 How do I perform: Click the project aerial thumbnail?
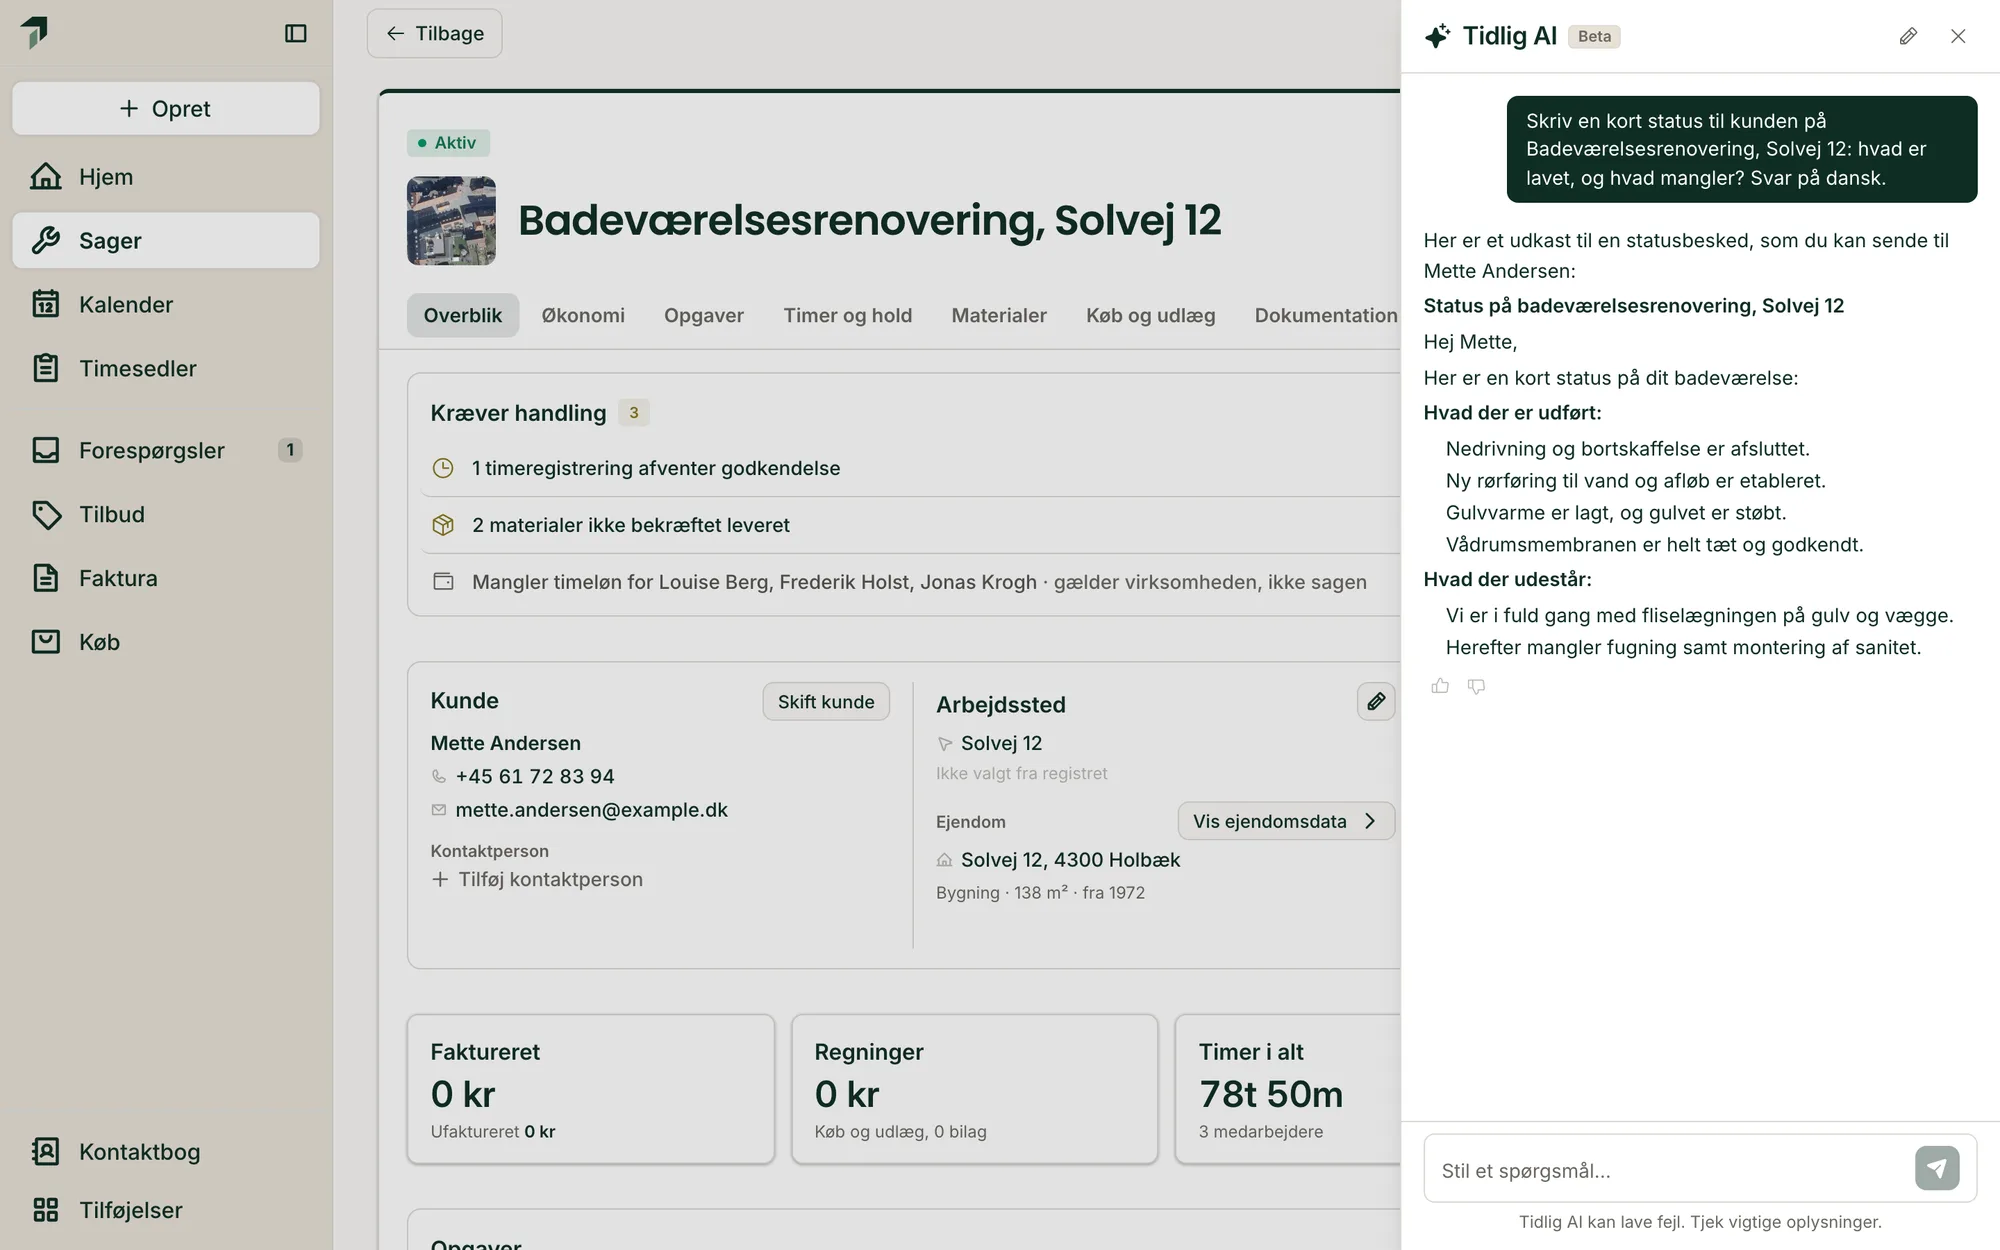(451, 221)
